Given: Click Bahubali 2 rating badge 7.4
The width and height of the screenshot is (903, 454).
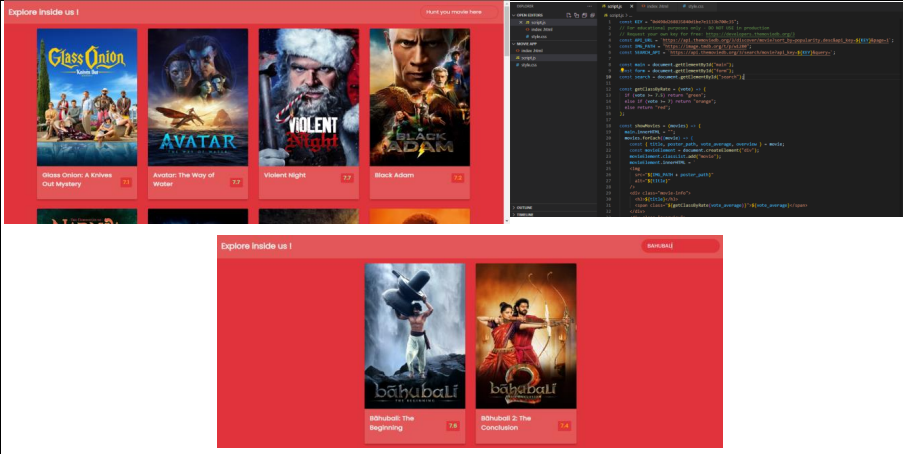Looking at the screenshot, I should tap(564, 426).
